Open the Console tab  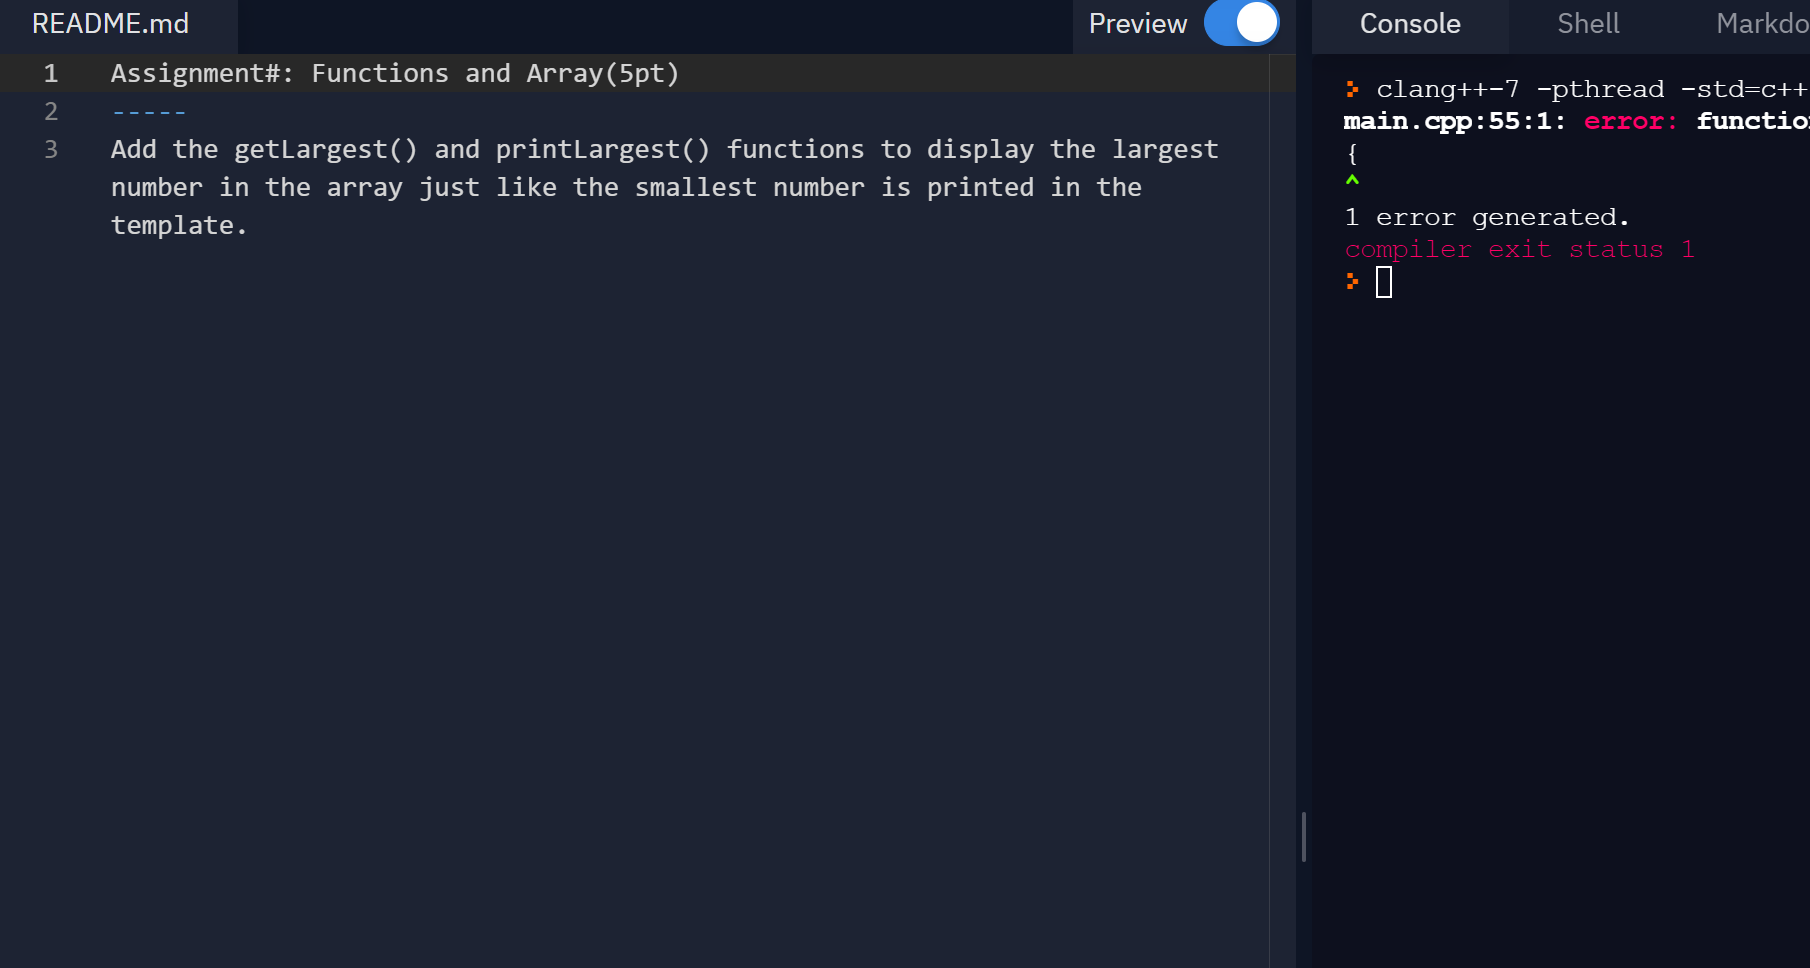point(1409,23)
